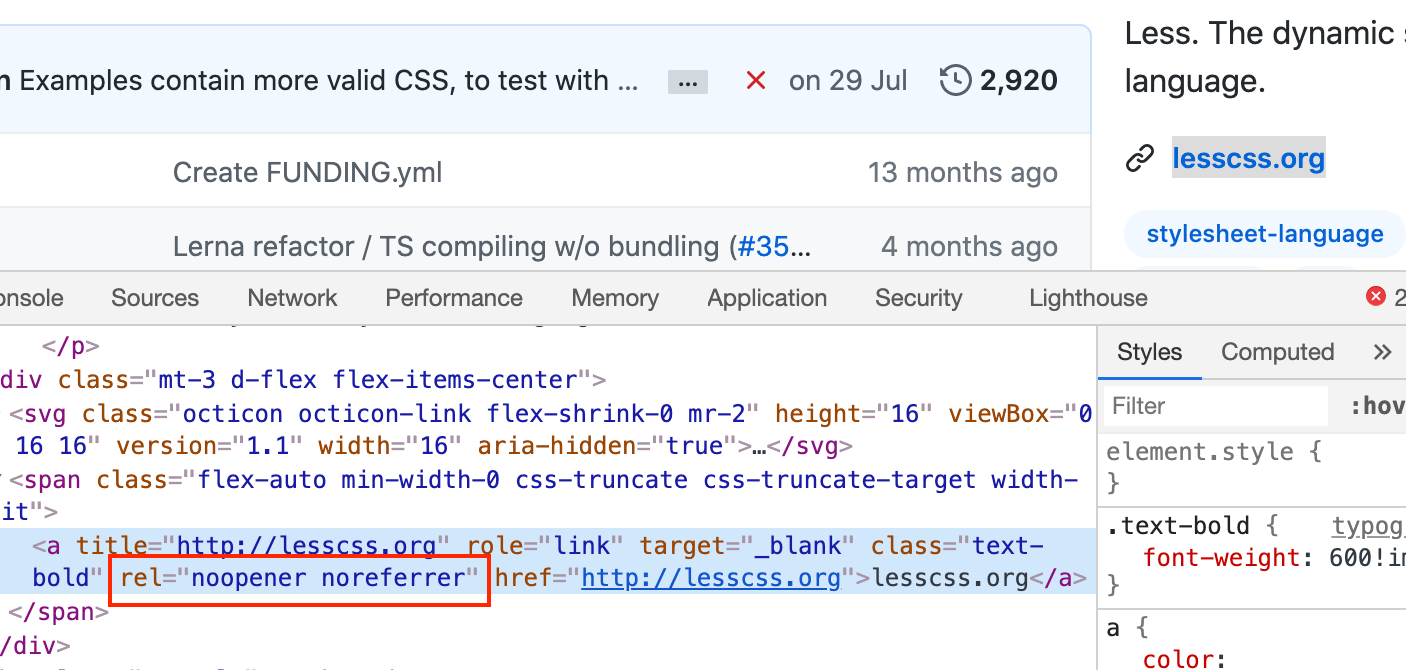Click the stylesheet-language topic tag
Screen dimensions: 1406x670
(1265, 235)
